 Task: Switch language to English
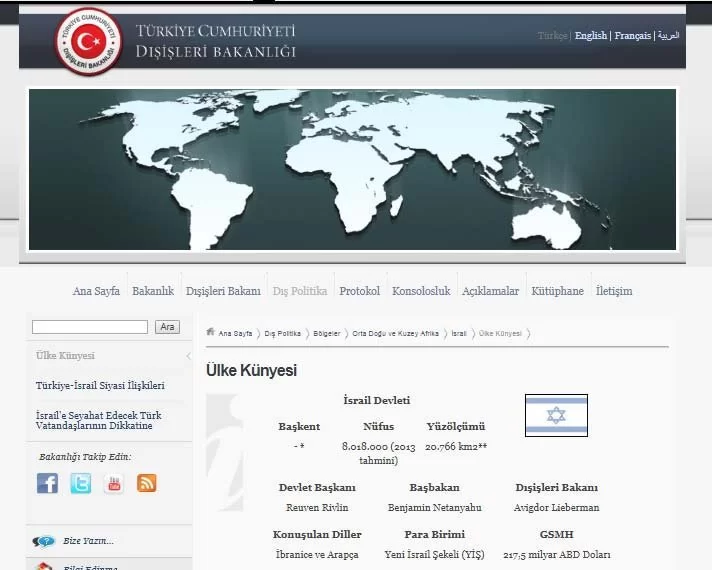coord(590,35)
